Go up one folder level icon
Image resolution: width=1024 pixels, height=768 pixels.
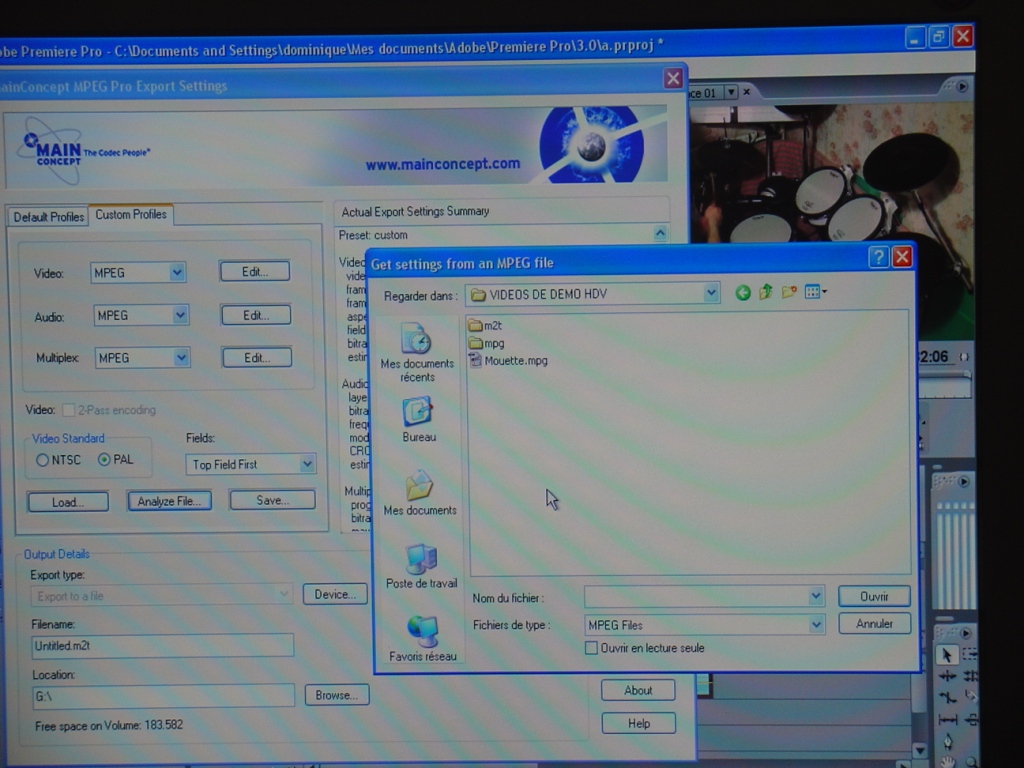[x=765, y=292]
